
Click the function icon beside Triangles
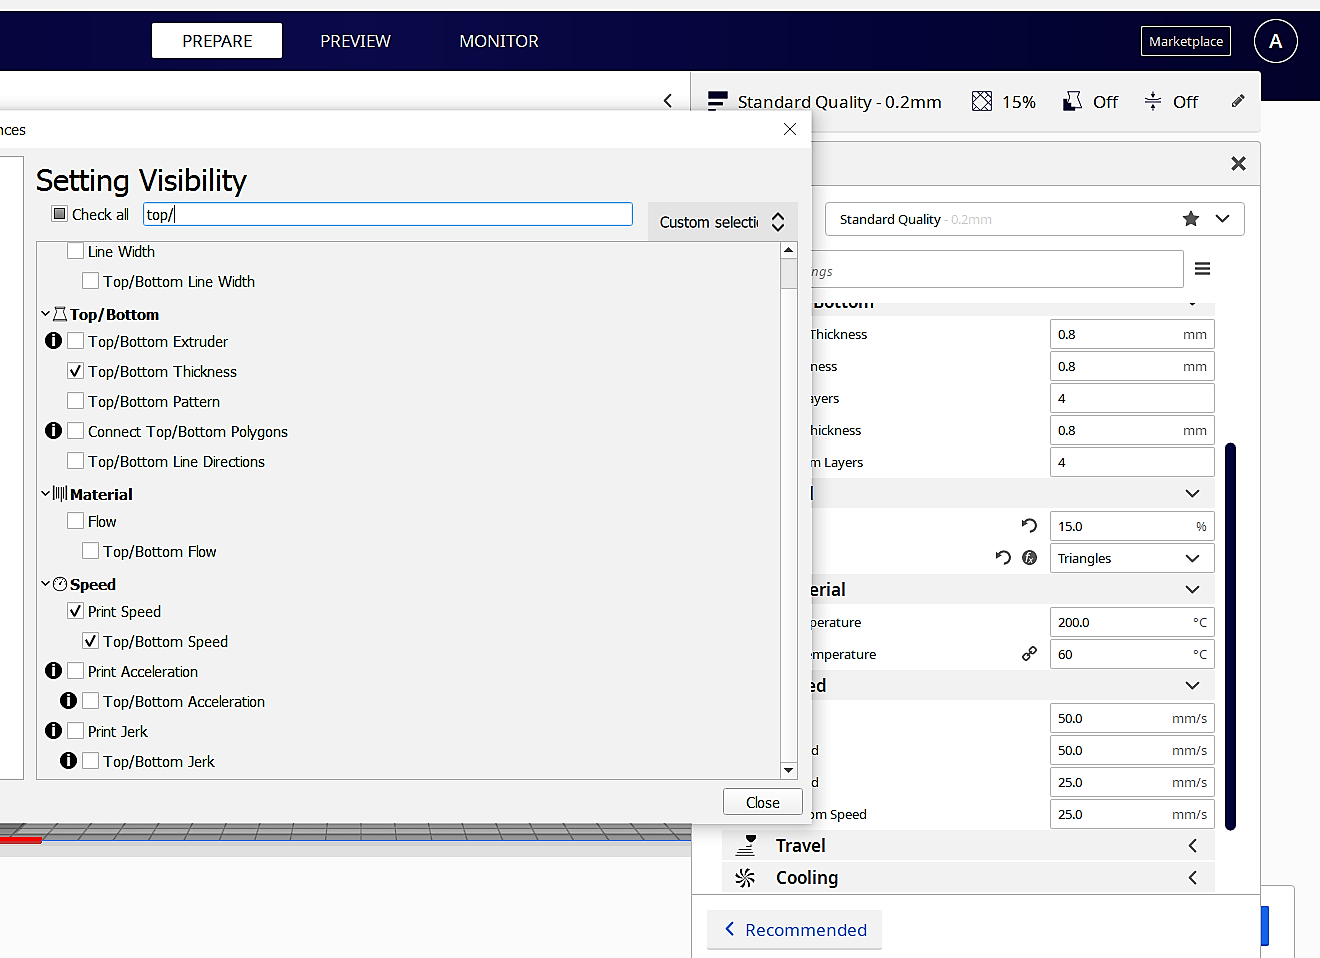click(1029, 558)
